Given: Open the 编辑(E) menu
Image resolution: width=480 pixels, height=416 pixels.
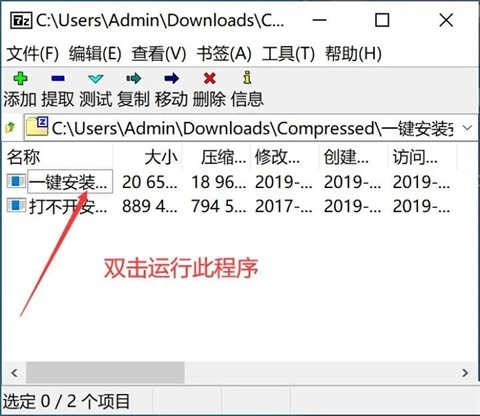Looking at the screenshot, I should point(95,54).
